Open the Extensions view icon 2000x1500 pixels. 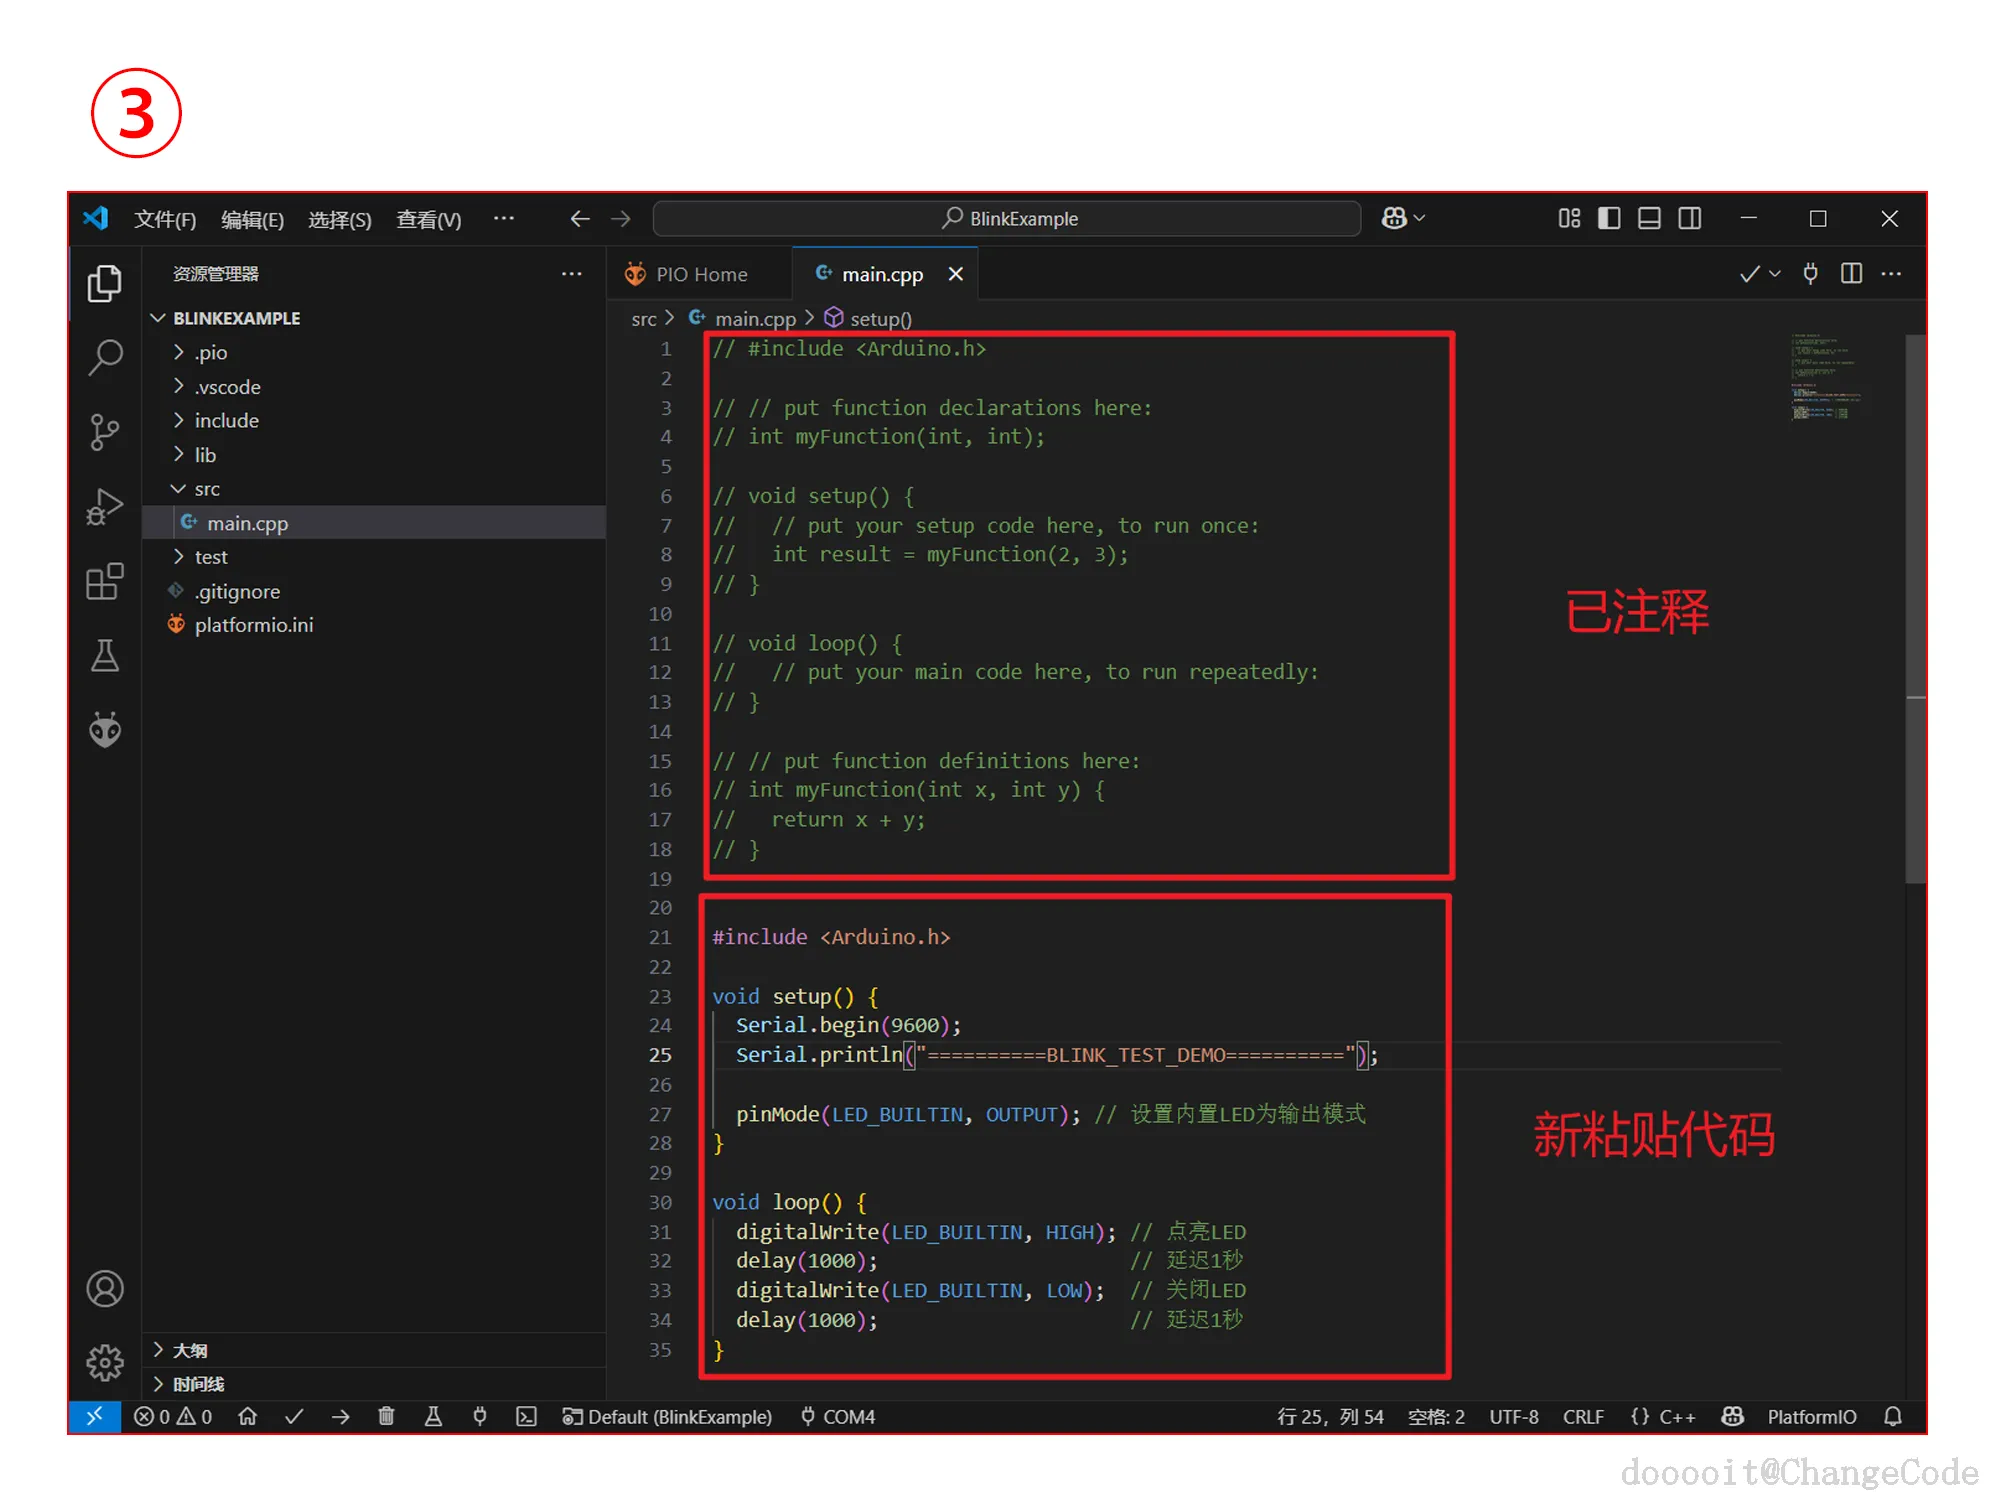(x=105, y=581)
